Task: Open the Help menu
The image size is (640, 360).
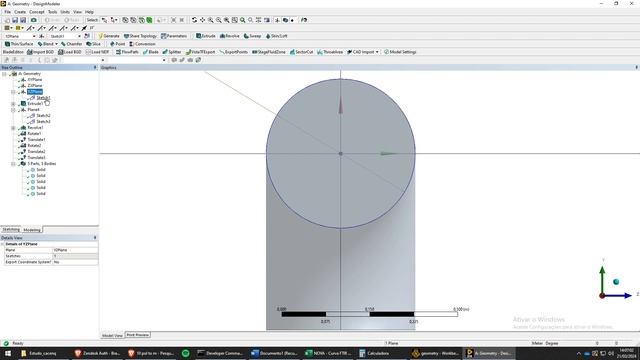Action: 89,12
